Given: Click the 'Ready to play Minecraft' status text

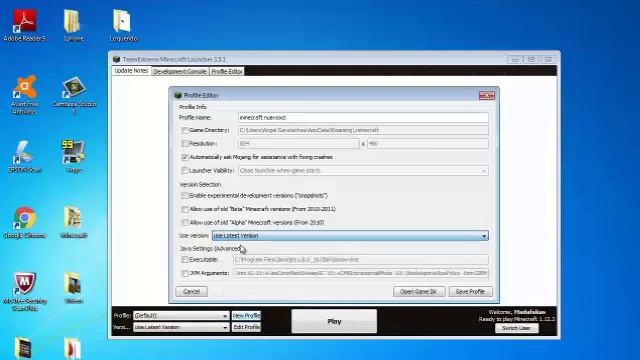Looking at the screenshot, I should (517, 319).
